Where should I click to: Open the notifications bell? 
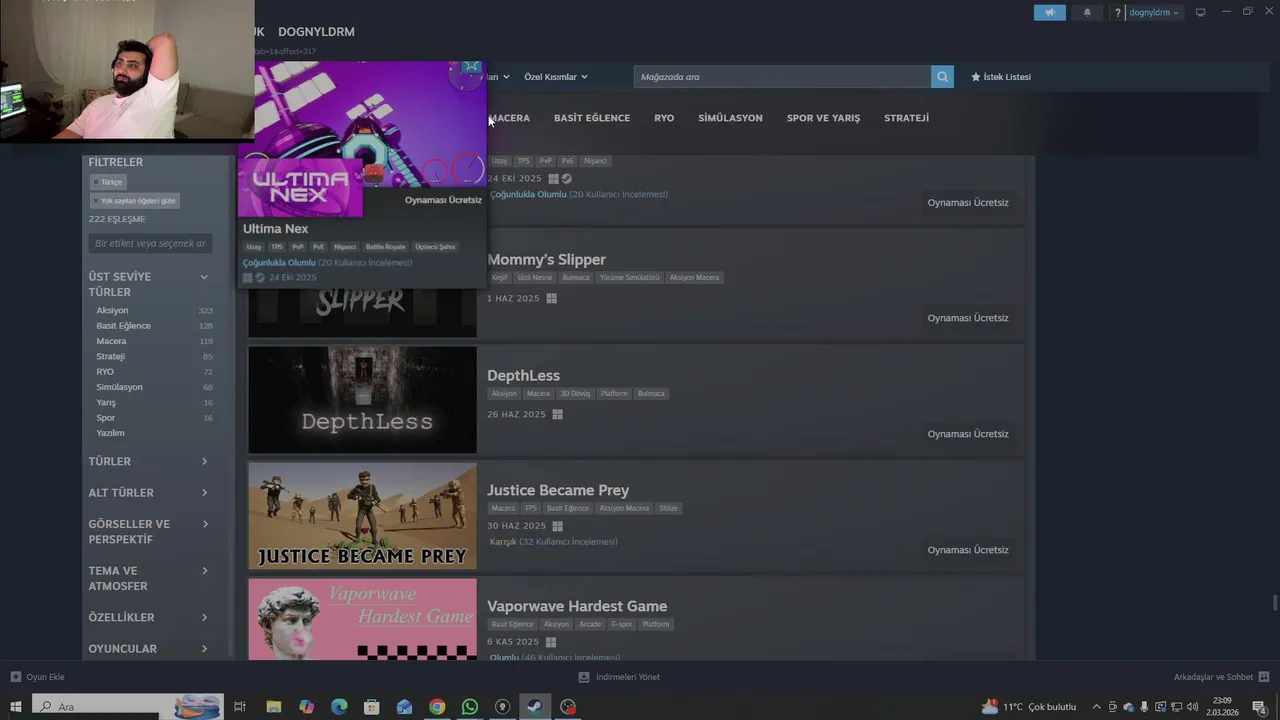click(1087, 13)
